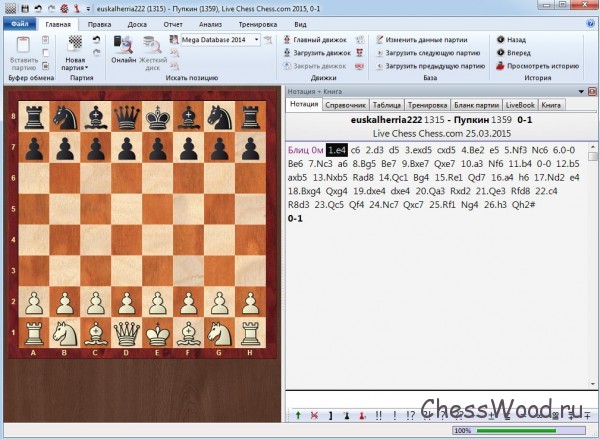The width and height of the screenshot is (600, 439).
Task: Click the Save floppy icon in title bar
Action: point(25,8)
